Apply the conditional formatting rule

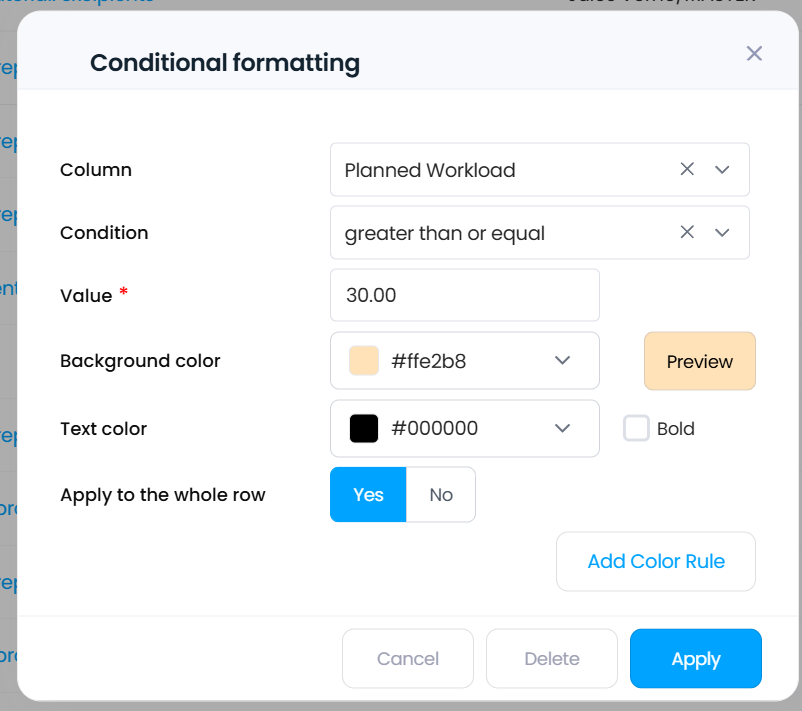(695, 658)
